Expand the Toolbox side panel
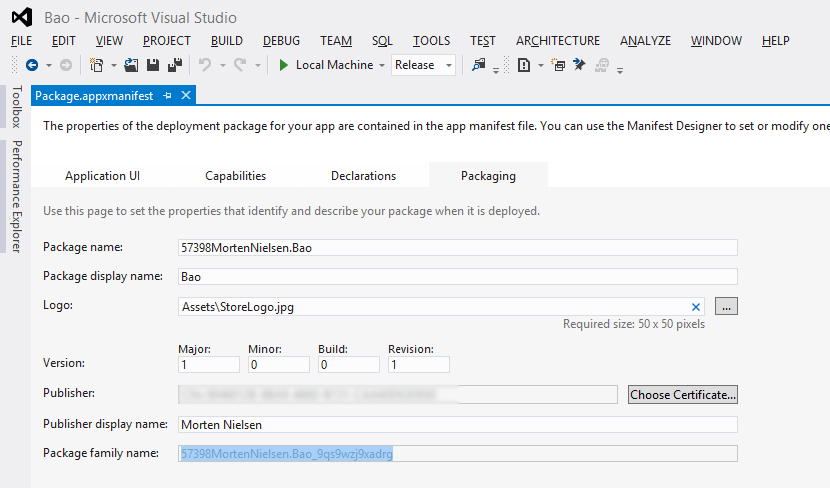Image resolution: width=830 pixels, height=488 pixels. point(16,106)
